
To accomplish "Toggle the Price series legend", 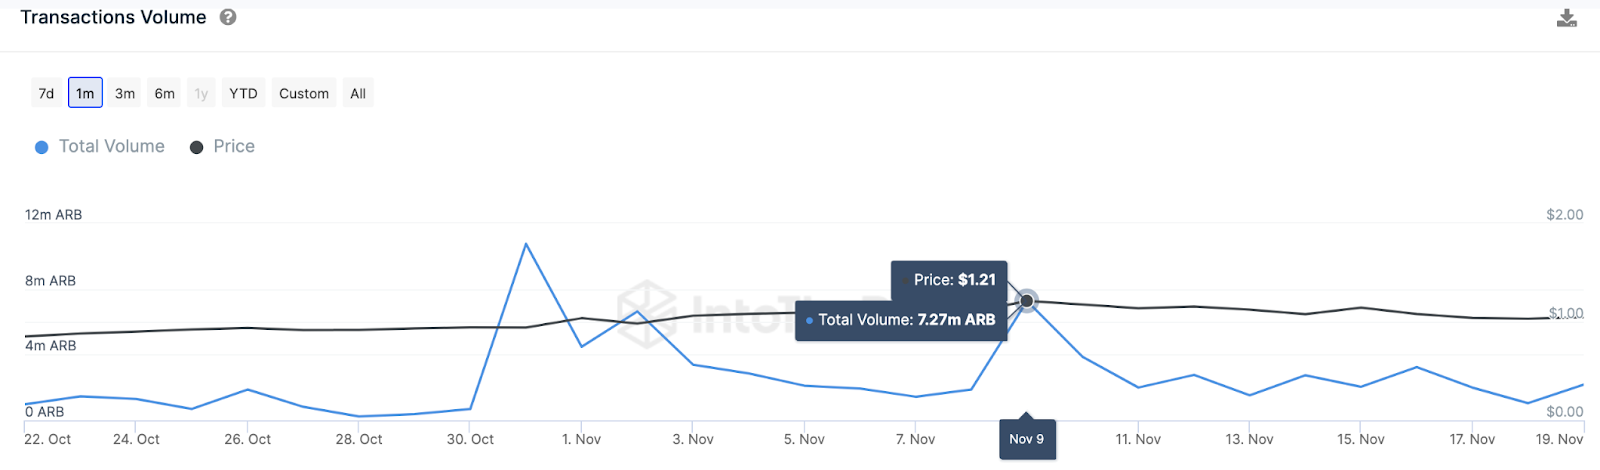I will pyautogui.click(x=234, y=146).
